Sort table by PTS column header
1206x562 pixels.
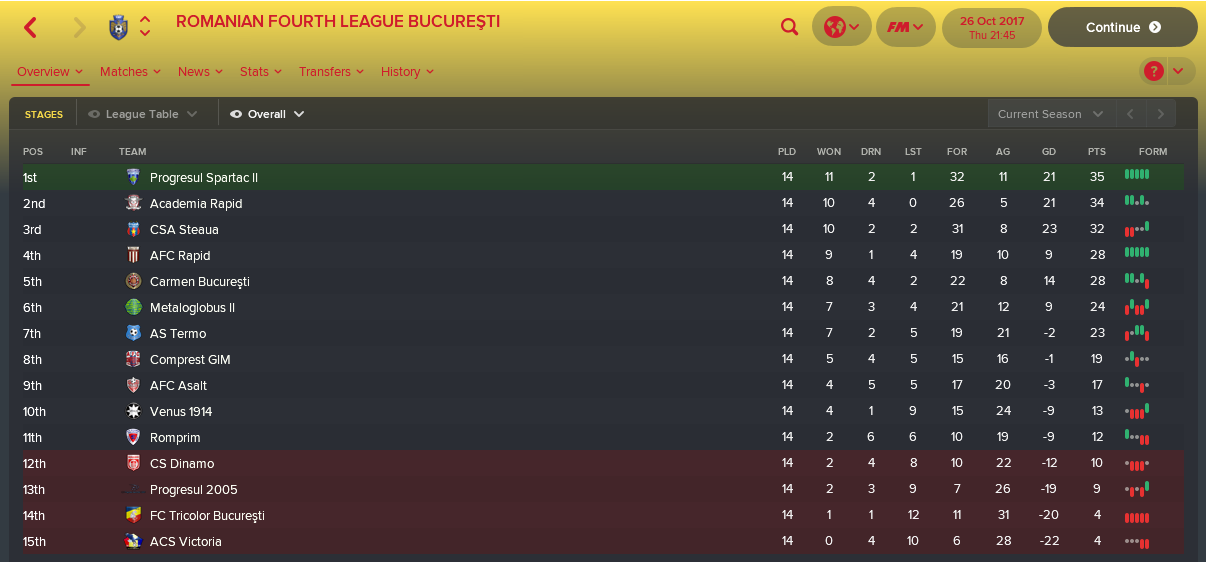point(1097,152)
